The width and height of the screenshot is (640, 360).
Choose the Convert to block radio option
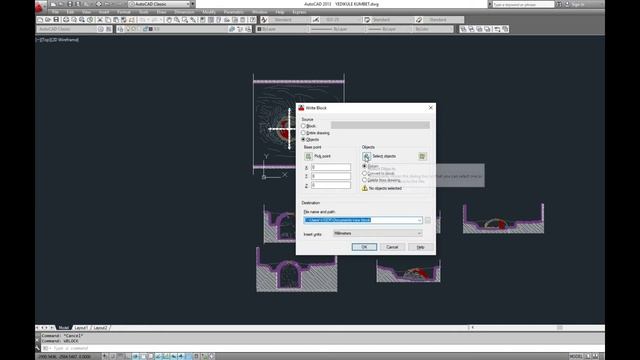click(364, 173)
